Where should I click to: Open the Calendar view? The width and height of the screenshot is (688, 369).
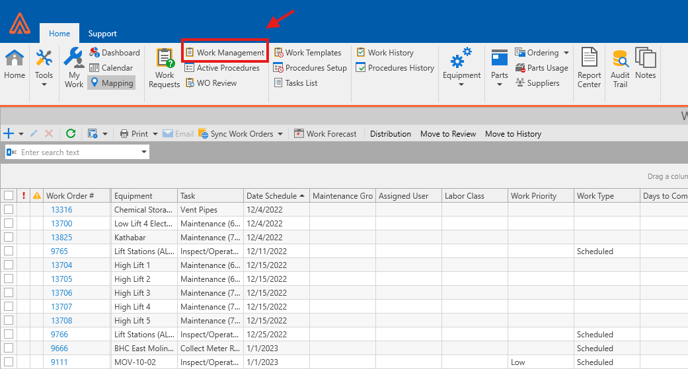point(111,68)
